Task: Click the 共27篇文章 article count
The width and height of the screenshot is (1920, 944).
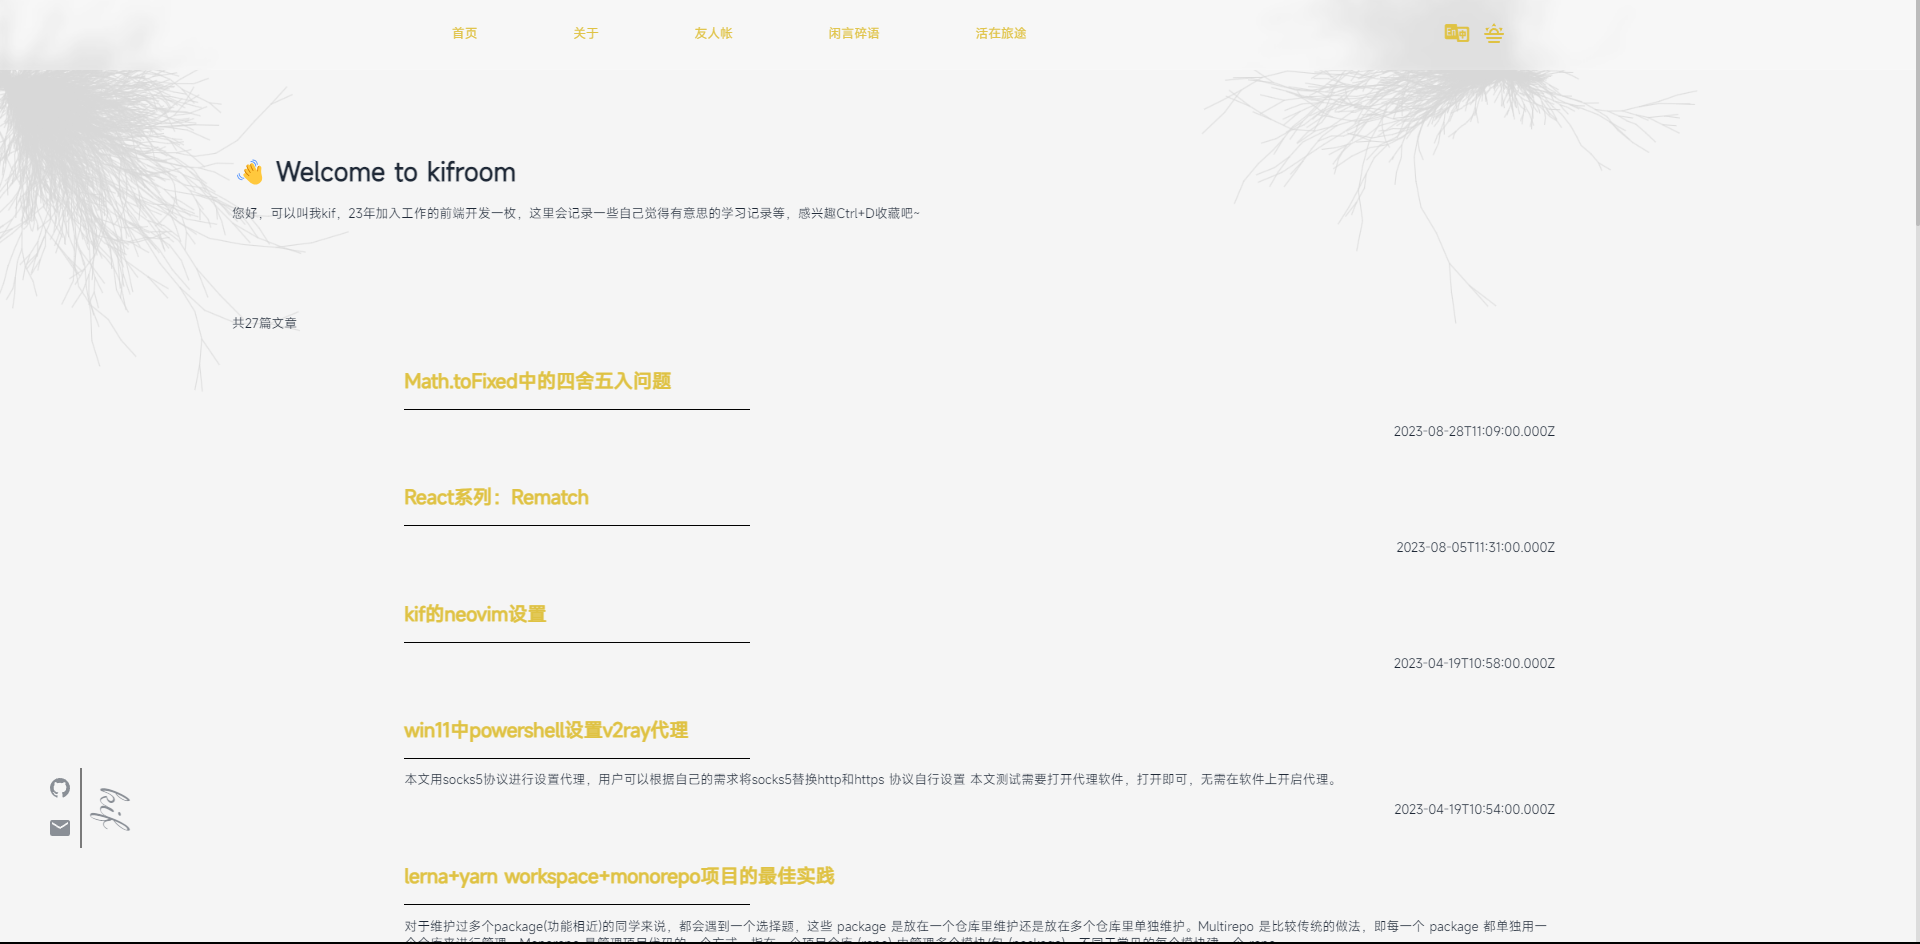Action: (x=264, y=323)
